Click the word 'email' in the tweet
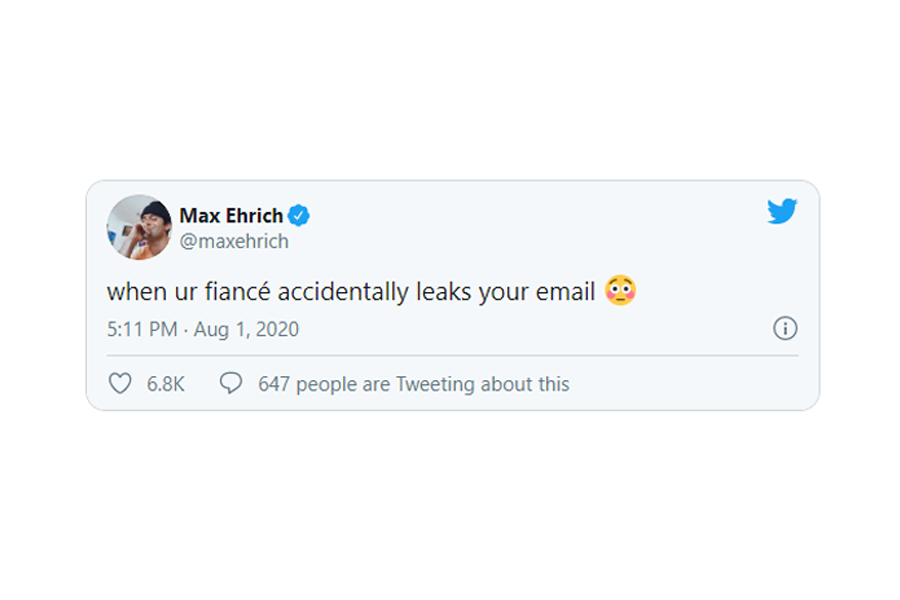 pos(565,291)
